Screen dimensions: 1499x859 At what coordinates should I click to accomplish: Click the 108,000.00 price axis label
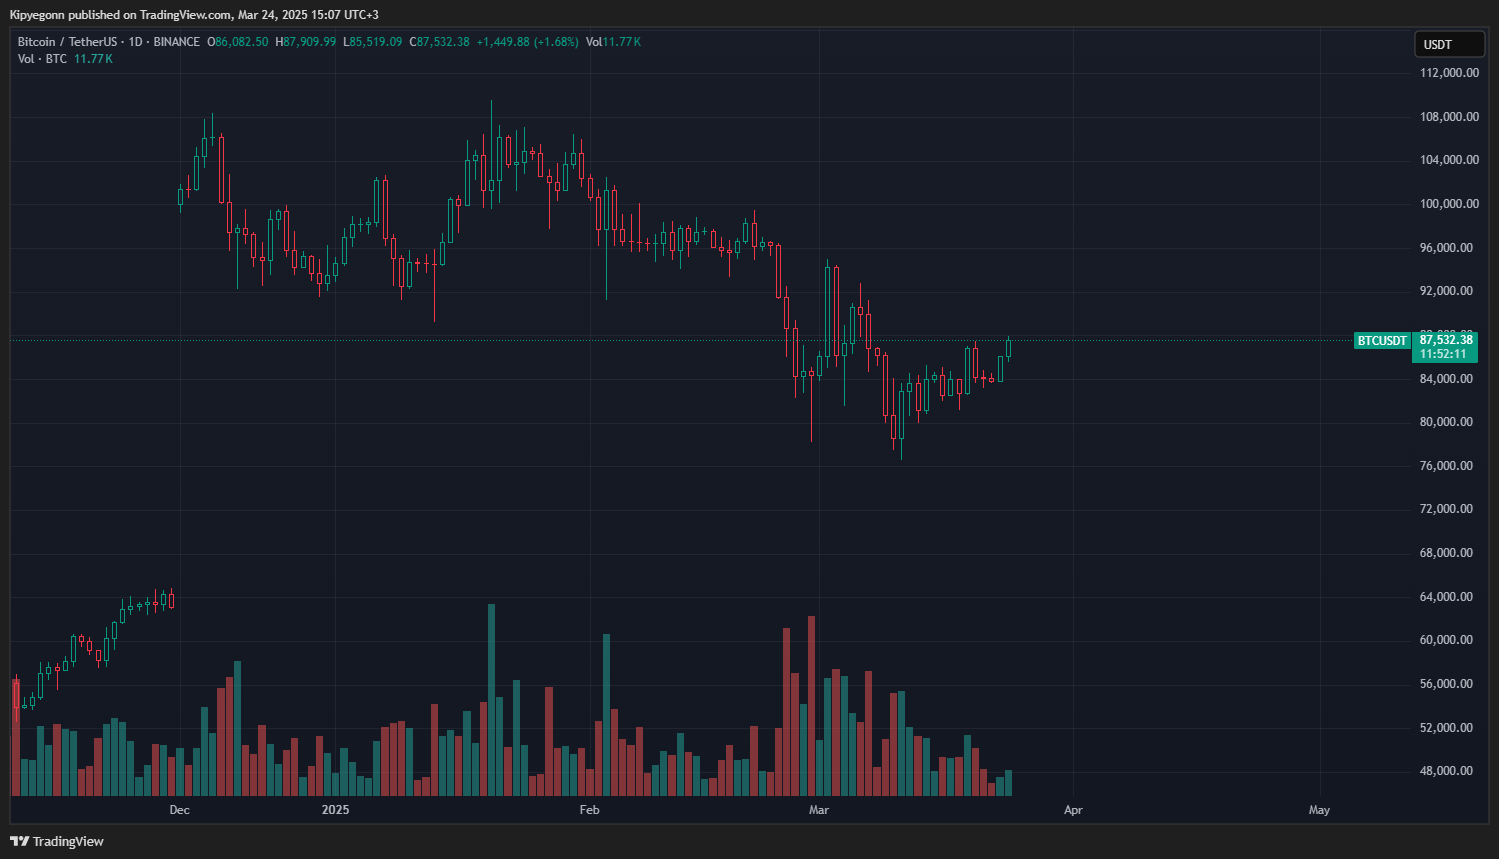click(1449, 117)
